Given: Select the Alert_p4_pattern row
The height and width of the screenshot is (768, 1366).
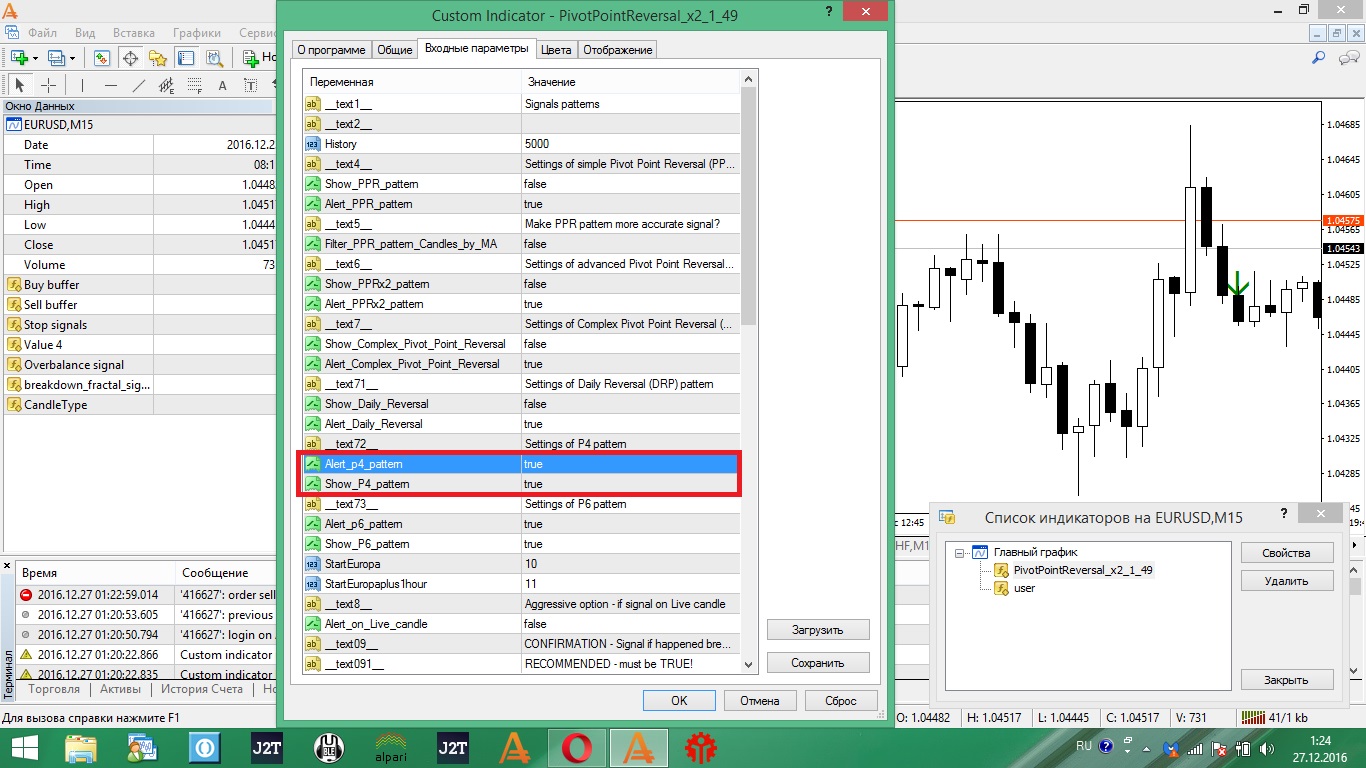Looking at the screenshot, I should pyautogui.click(x=521, y=464).
